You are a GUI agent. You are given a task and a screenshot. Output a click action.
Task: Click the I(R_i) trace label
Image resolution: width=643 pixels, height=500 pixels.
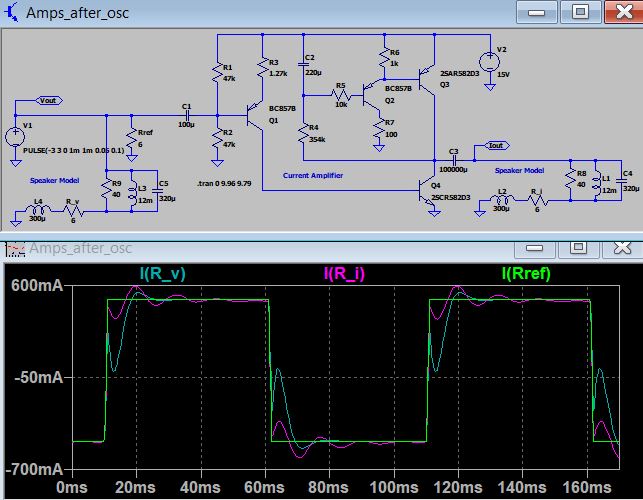coord(344,273)
